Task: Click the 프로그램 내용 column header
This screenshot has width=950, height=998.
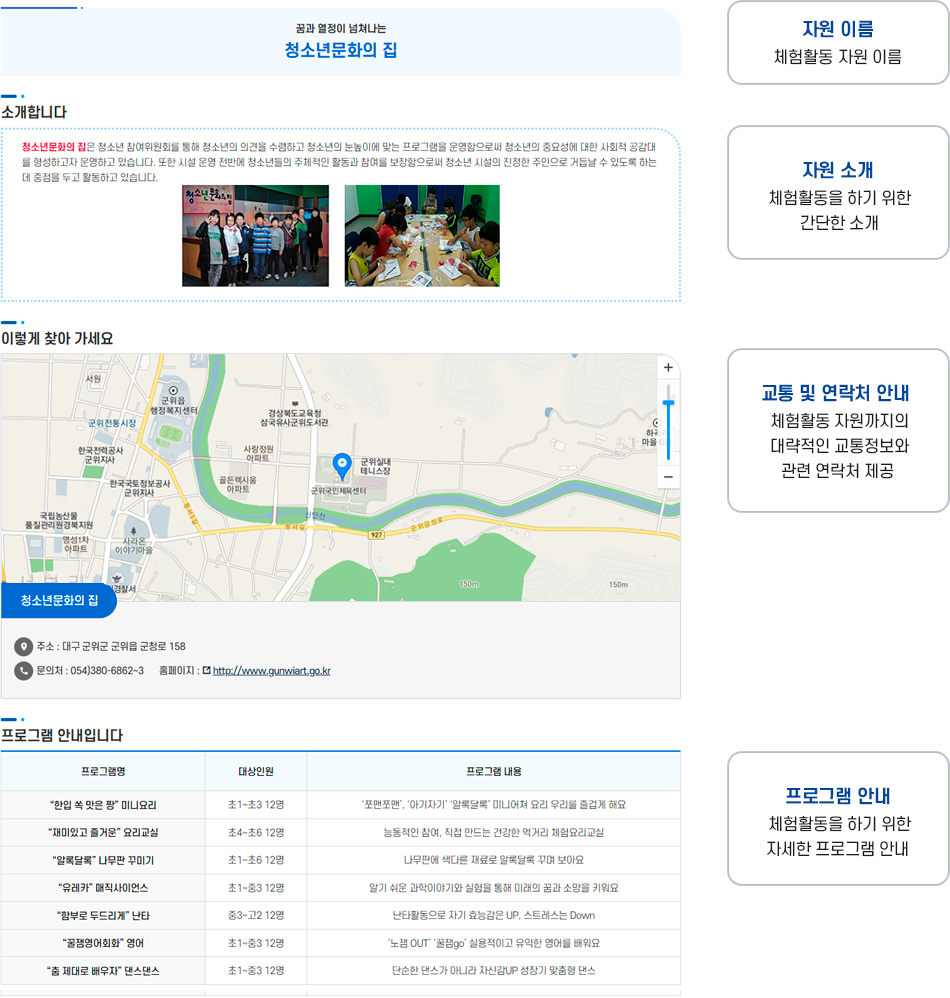Action: click(494, 771)
